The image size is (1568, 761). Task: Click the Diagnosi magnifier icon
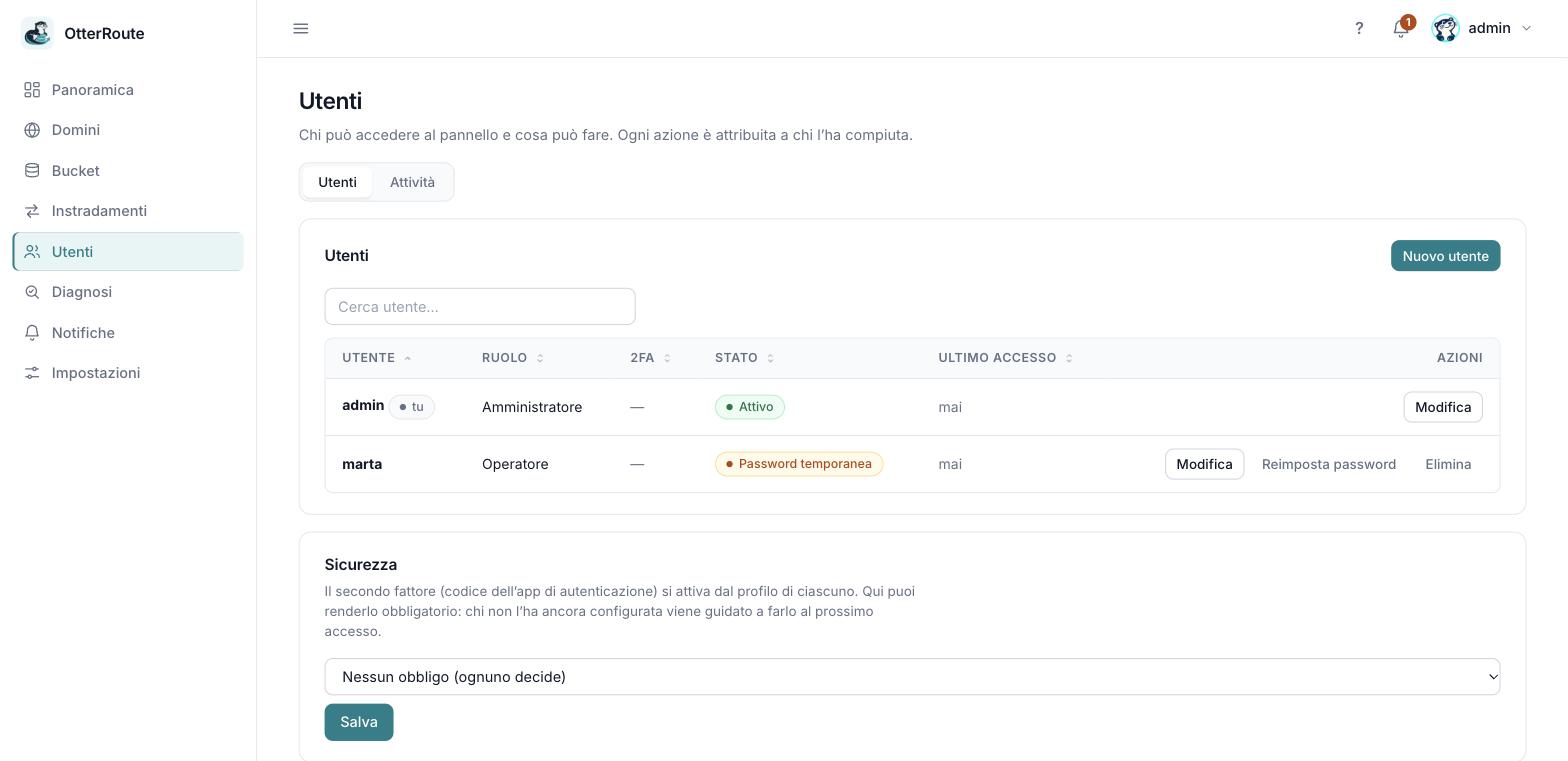pyautogui.click(x=32, y=292)
